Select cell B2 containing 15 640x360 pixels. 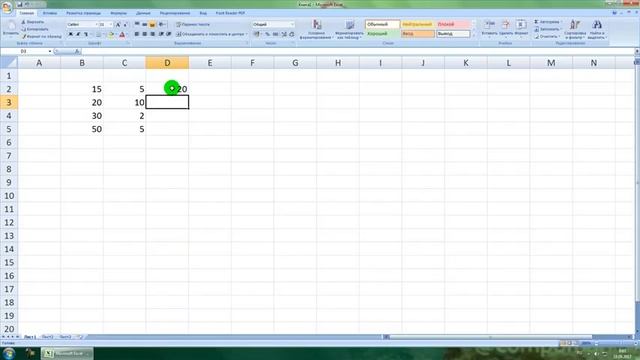[x=82, y=89]
